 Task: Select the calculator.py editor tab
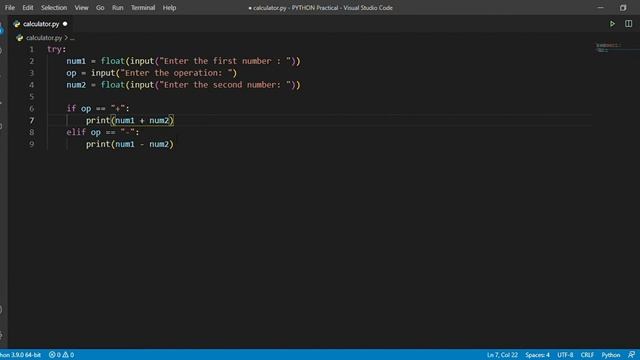coord(40,24)
